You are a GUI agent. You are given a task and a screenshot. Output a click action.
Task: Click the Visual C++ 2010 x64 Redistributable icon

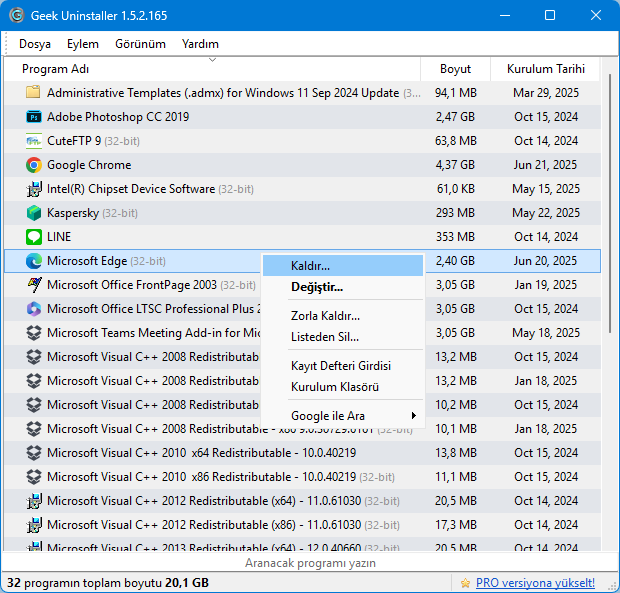(x=34, y=453)
